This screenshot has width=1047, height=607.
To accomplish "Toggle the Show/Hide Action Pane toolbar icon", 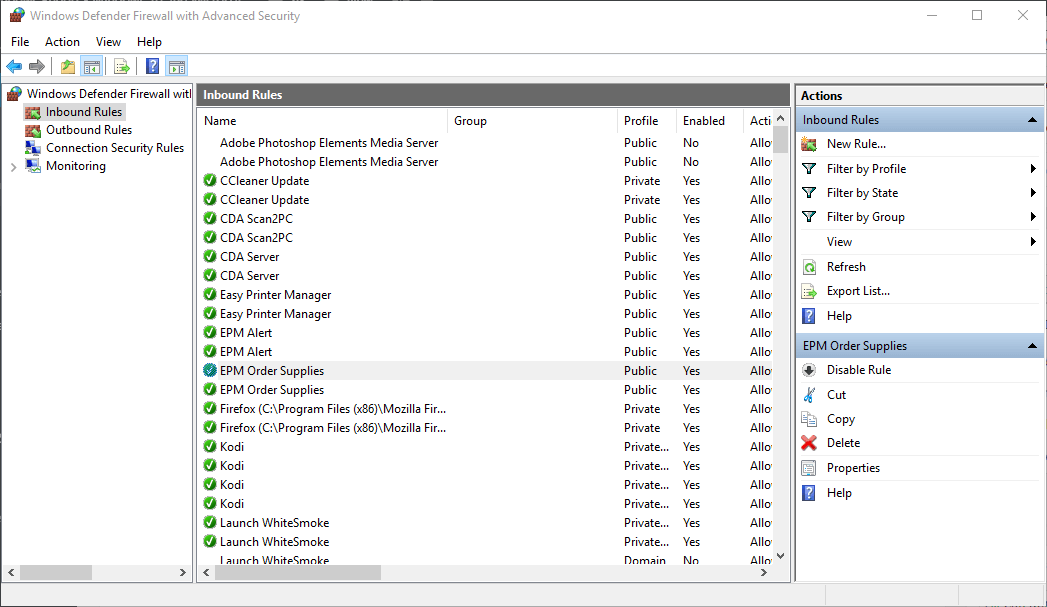I will 176,66.
